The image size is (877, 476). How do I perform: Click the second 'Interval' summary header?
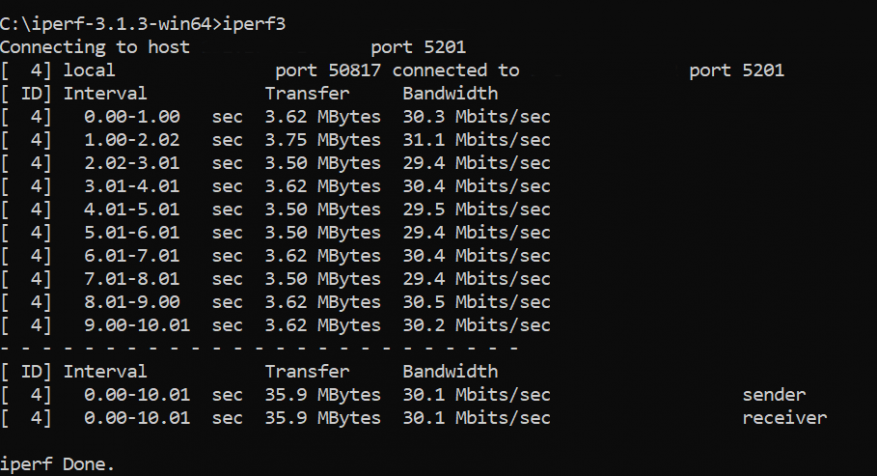tap(105, 371)
